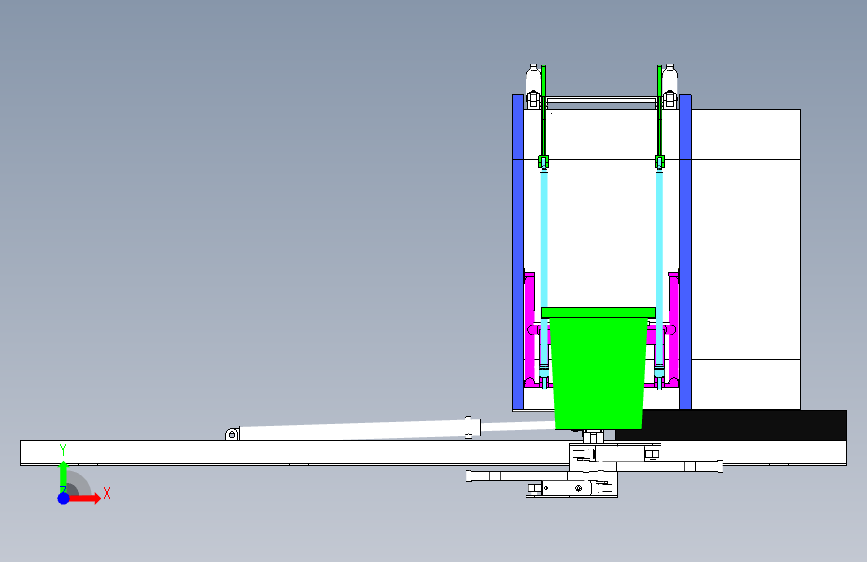Pick the right blue vertical column

pyautogui.click(x=685, y=252)
